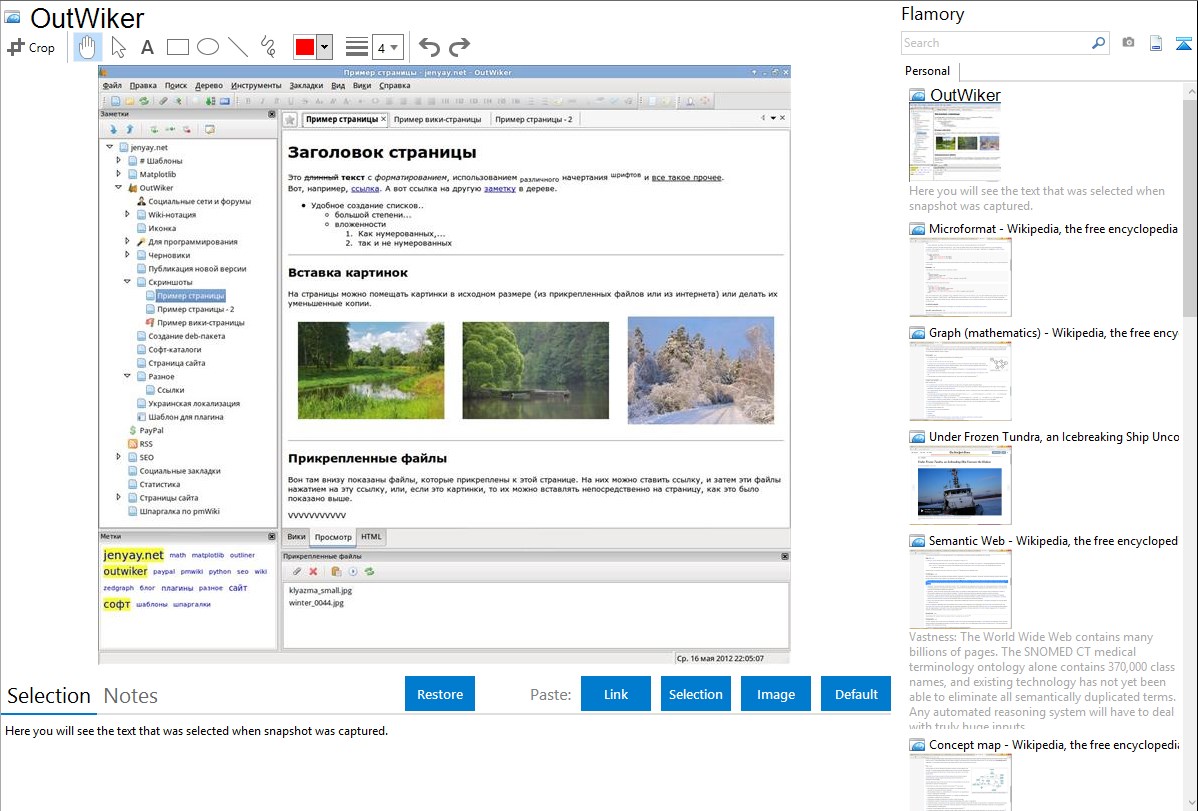
Task: Pick the rectangle shape tool
Action: tap(178, 47)
